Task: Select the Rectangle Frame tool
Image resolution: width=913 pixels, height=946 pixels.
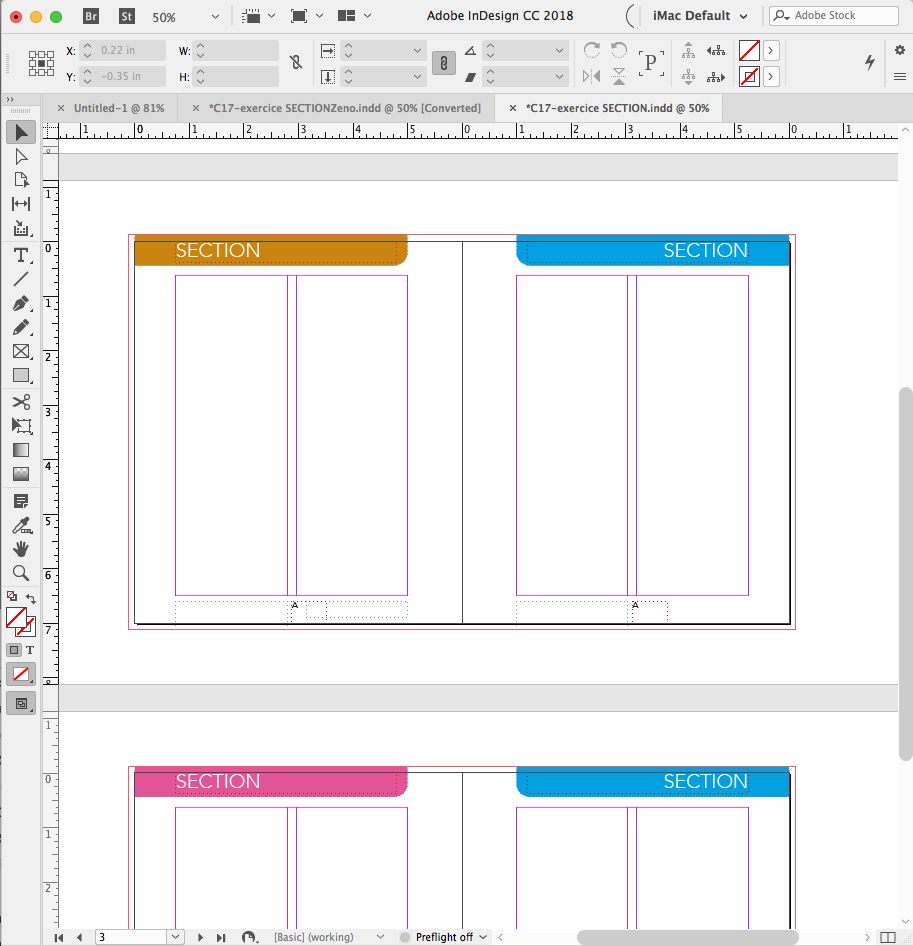Action: click(x=21, y=351)
